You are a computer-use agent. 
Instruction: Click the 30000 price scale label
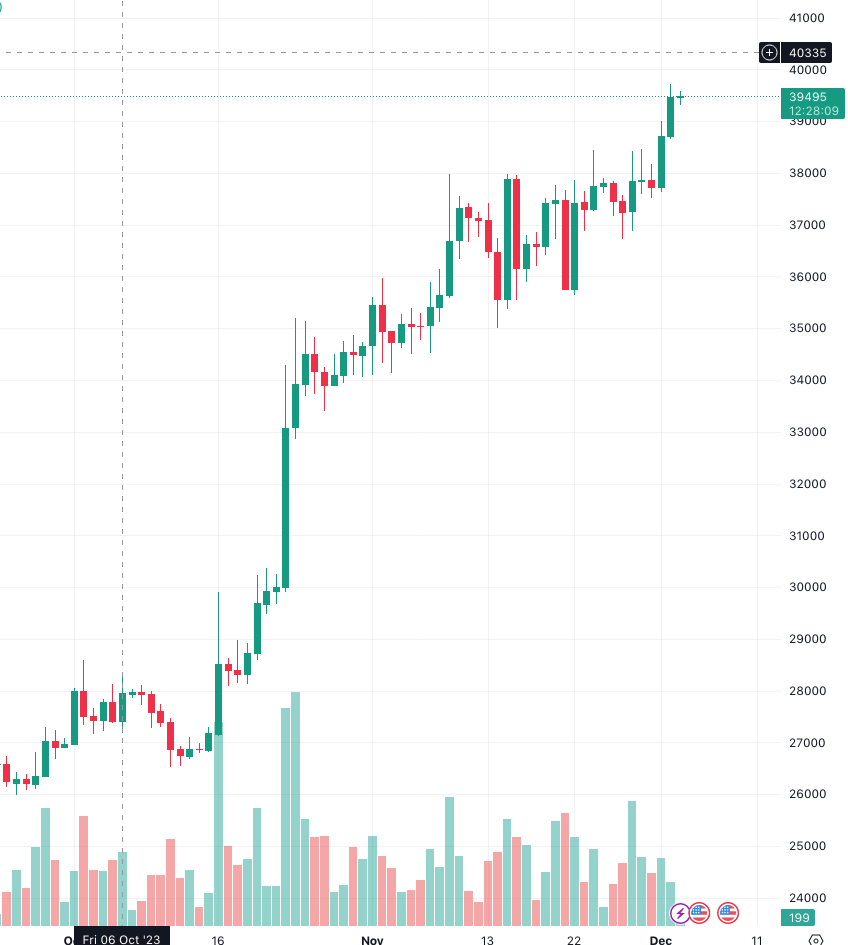[x=806, y=587]
